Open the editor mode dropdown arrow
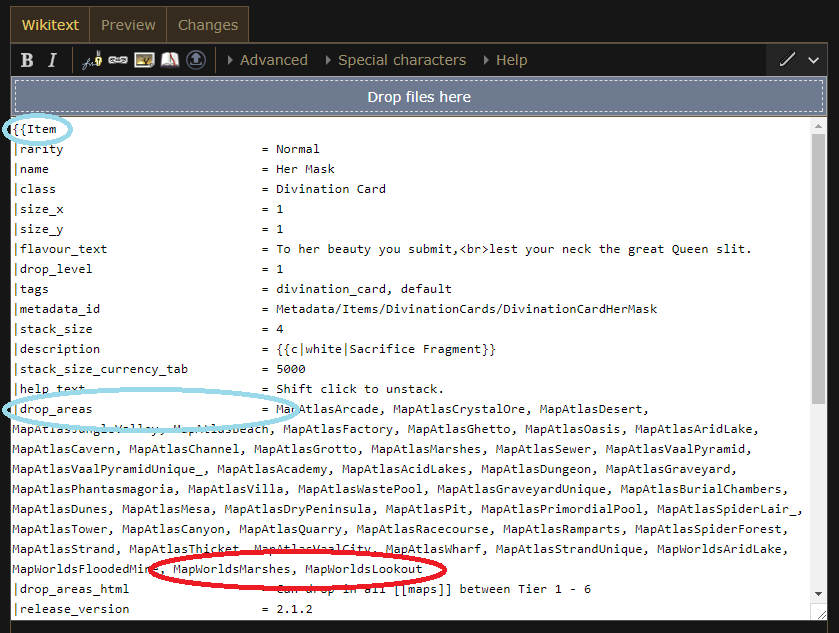Viewport: 839px width, 633px height. pyautogui.click(x=813, y=60)
